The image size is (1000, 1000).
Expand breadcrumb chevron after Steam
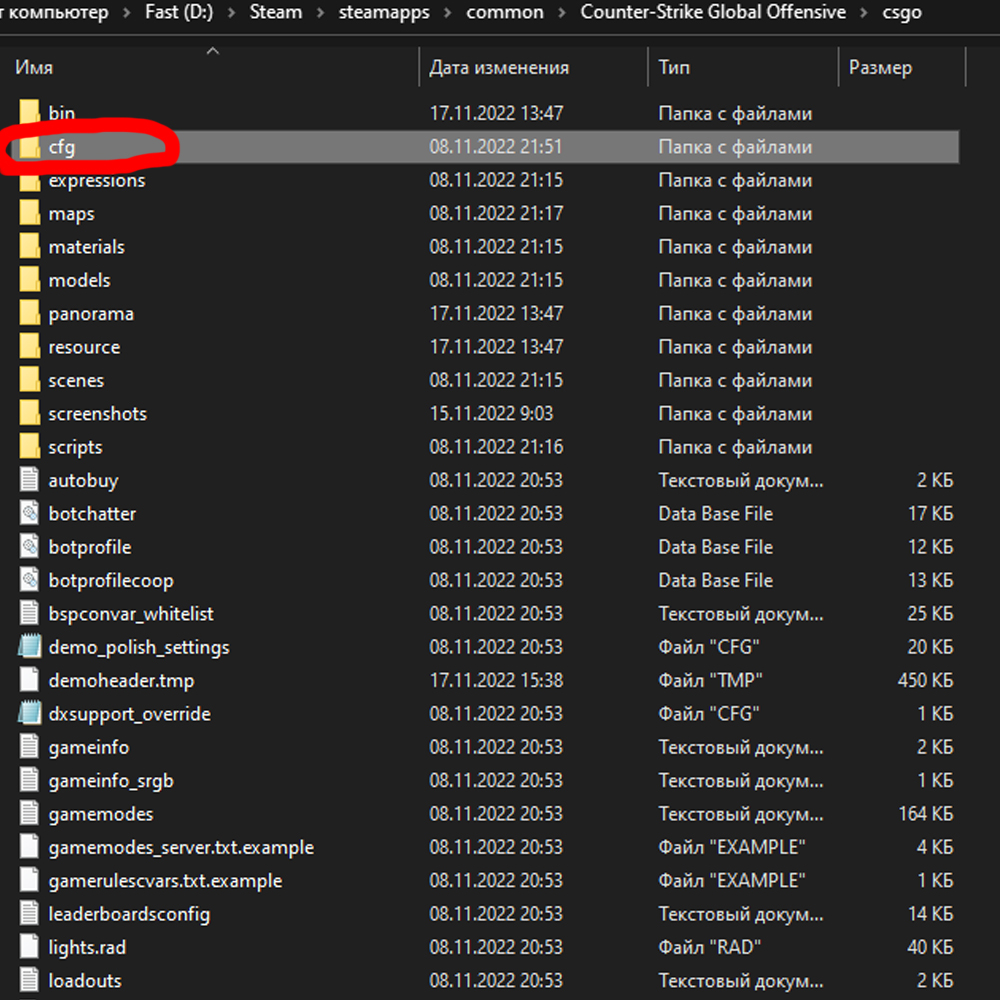pyautogui.click(x=321, y=13)
